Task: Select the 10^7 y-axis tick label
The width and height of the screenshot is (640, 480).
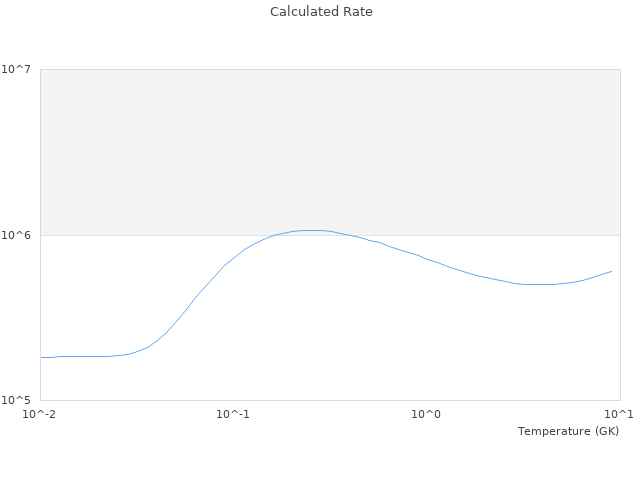Action: pyautogui.click(x=20, y=69)
